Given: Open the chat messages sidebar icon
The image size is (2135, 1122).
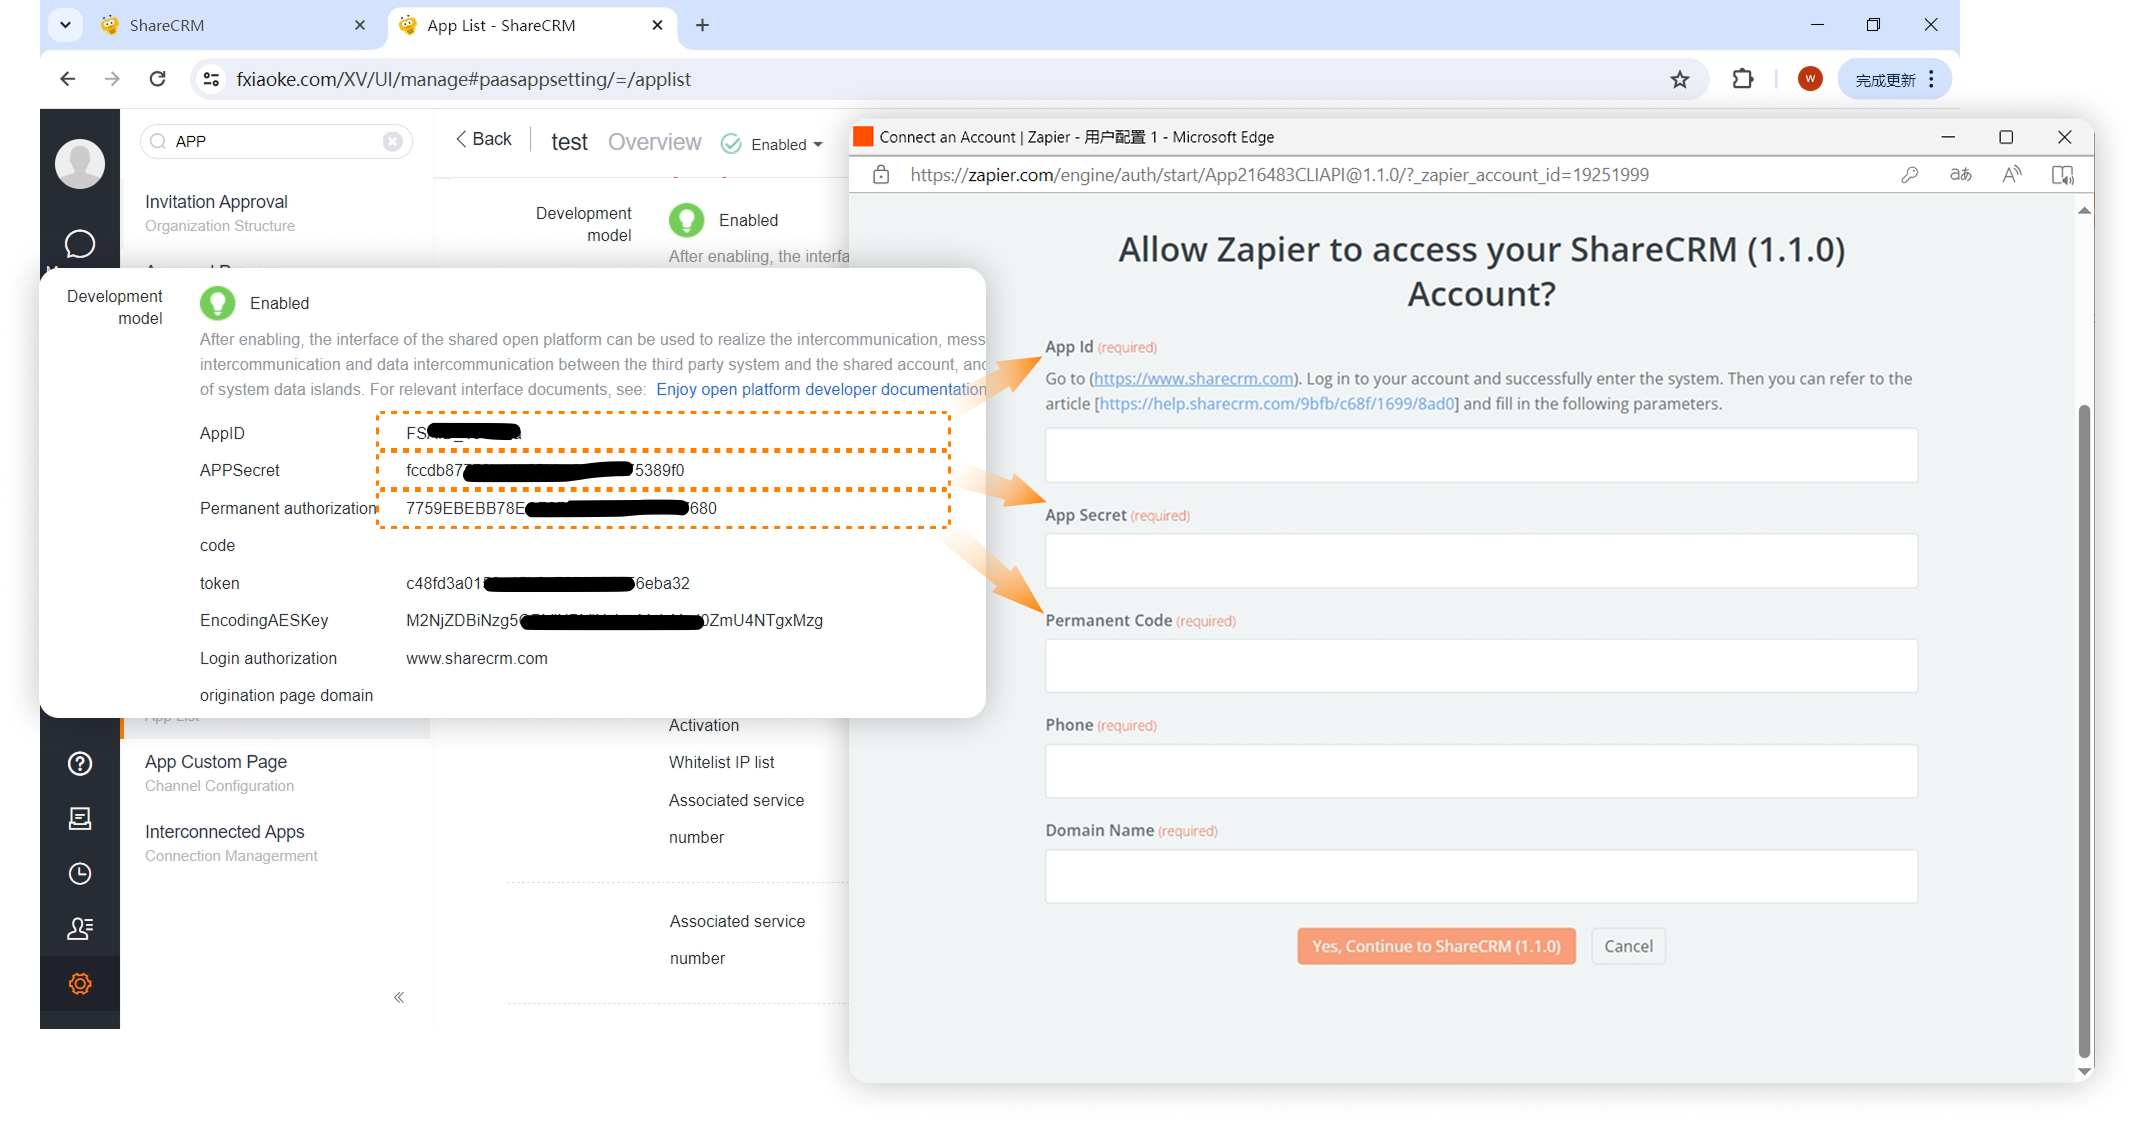Looking at the screenshot, I should click(x=80, y=244).
